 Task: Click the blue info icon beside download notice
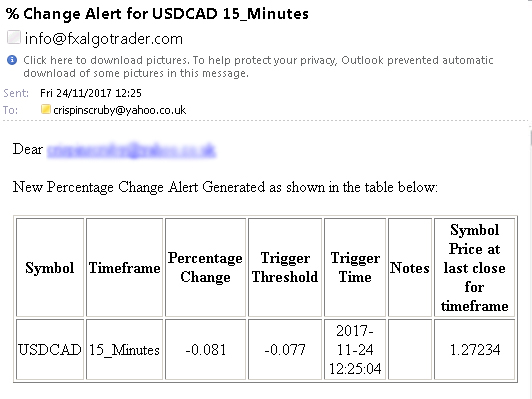(x=12, y=60)
